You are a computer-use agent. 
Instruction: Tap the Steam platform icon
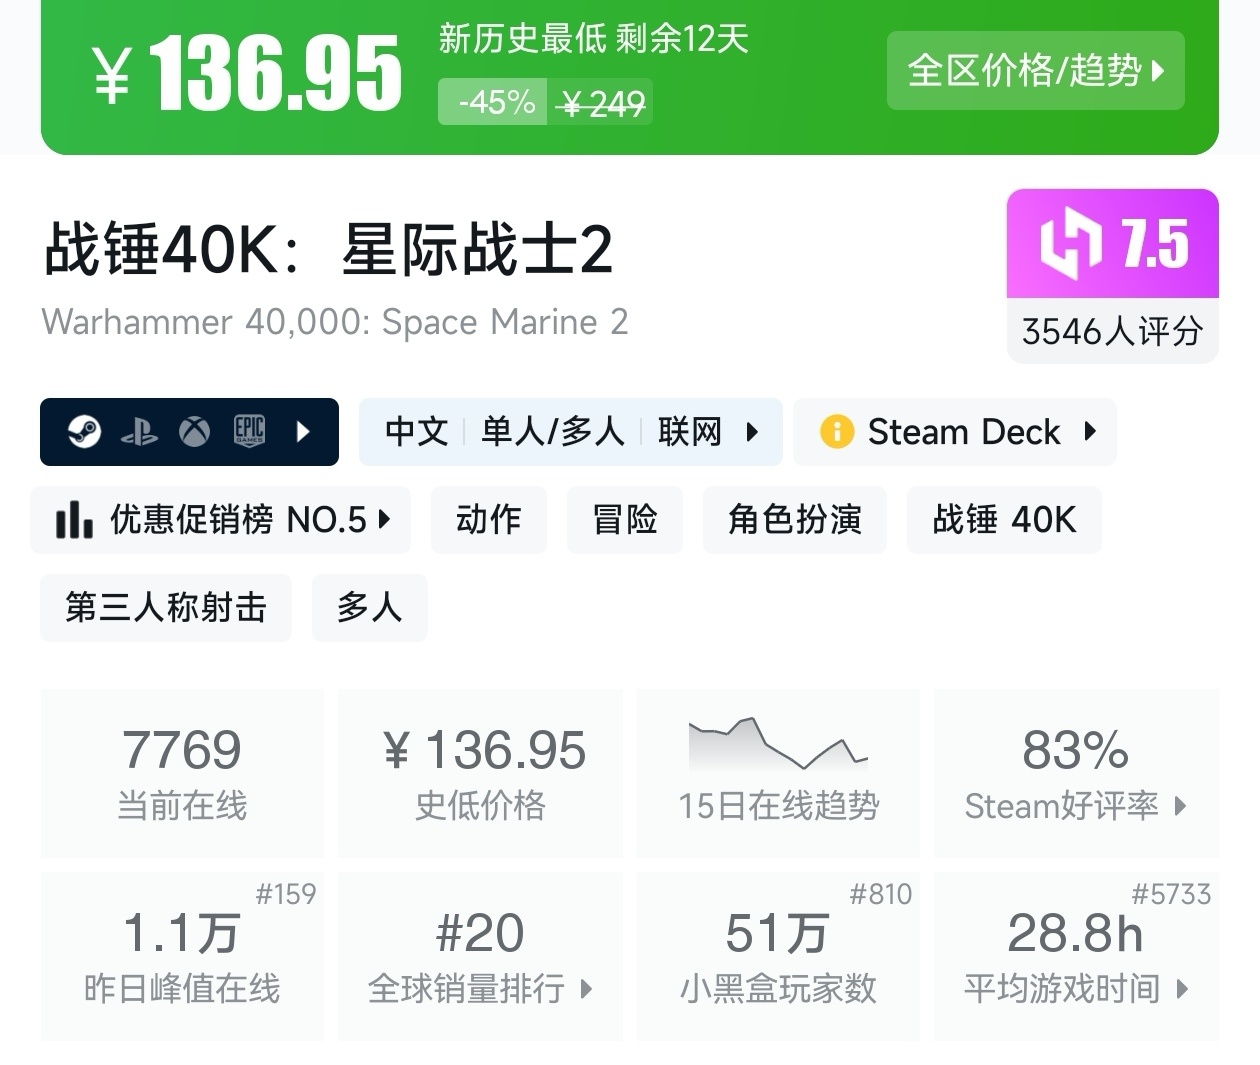point(84,432)
